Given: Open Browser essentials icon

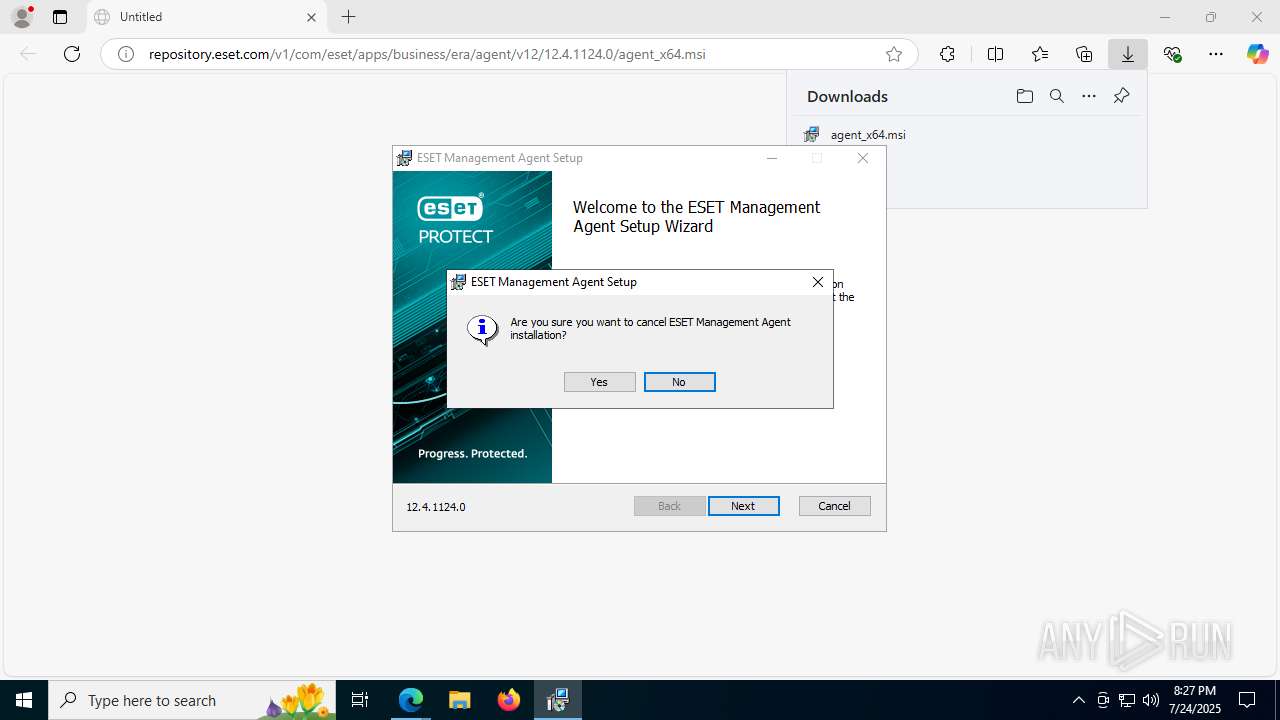Looking at the screenshot, I should [x=1173, y=54].
